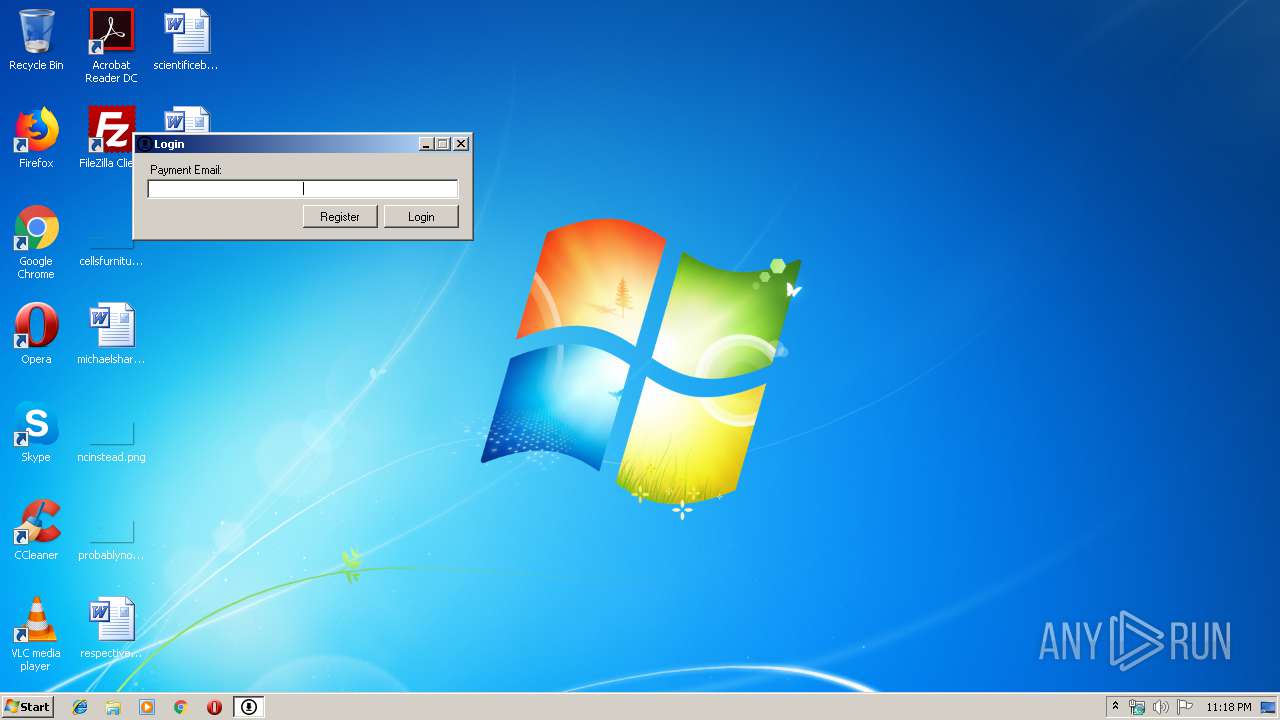Viewport: 1280px width, 720px height.
Task: Click the Register button
Action: pyautogui.click(x=340, y=216)
